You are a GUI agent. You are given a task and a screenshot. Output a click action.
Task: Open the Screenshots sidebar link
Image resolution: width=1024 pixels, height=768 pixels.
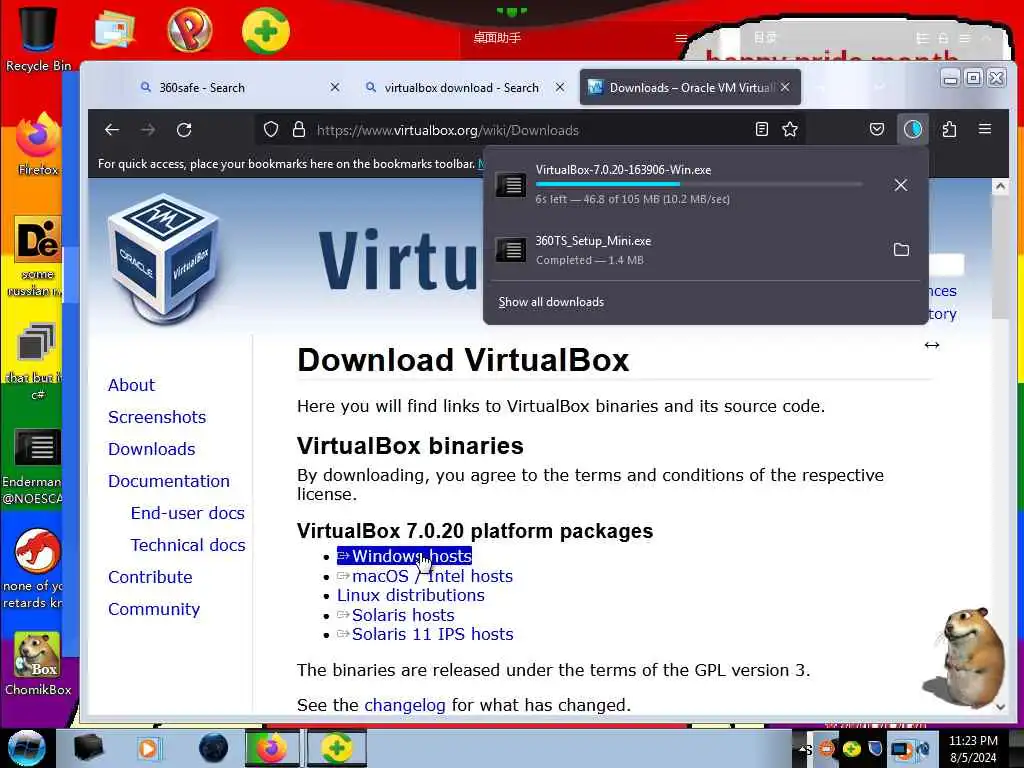coord(157,417)
